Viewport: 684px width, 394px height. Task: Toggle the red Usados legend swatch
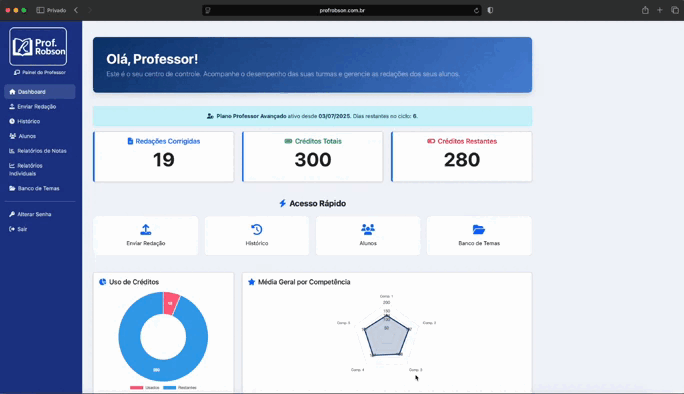(137, 387)
